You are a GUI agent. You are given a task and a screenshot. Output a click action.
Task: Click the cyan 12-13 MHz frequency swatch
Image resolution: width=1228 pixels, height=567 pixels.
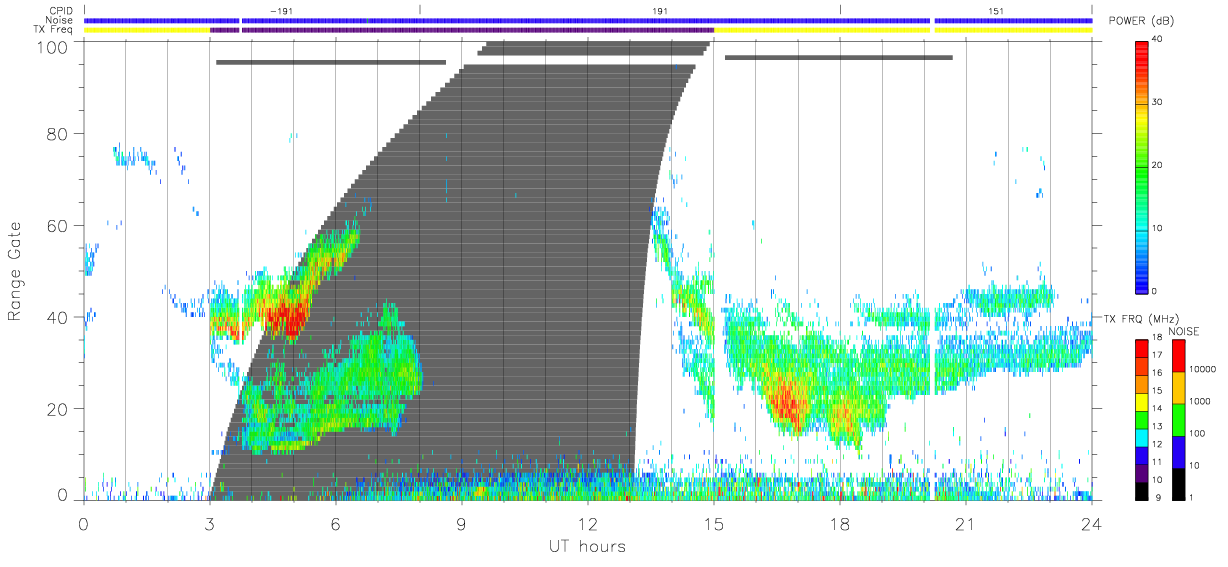tap(1142, 436)
